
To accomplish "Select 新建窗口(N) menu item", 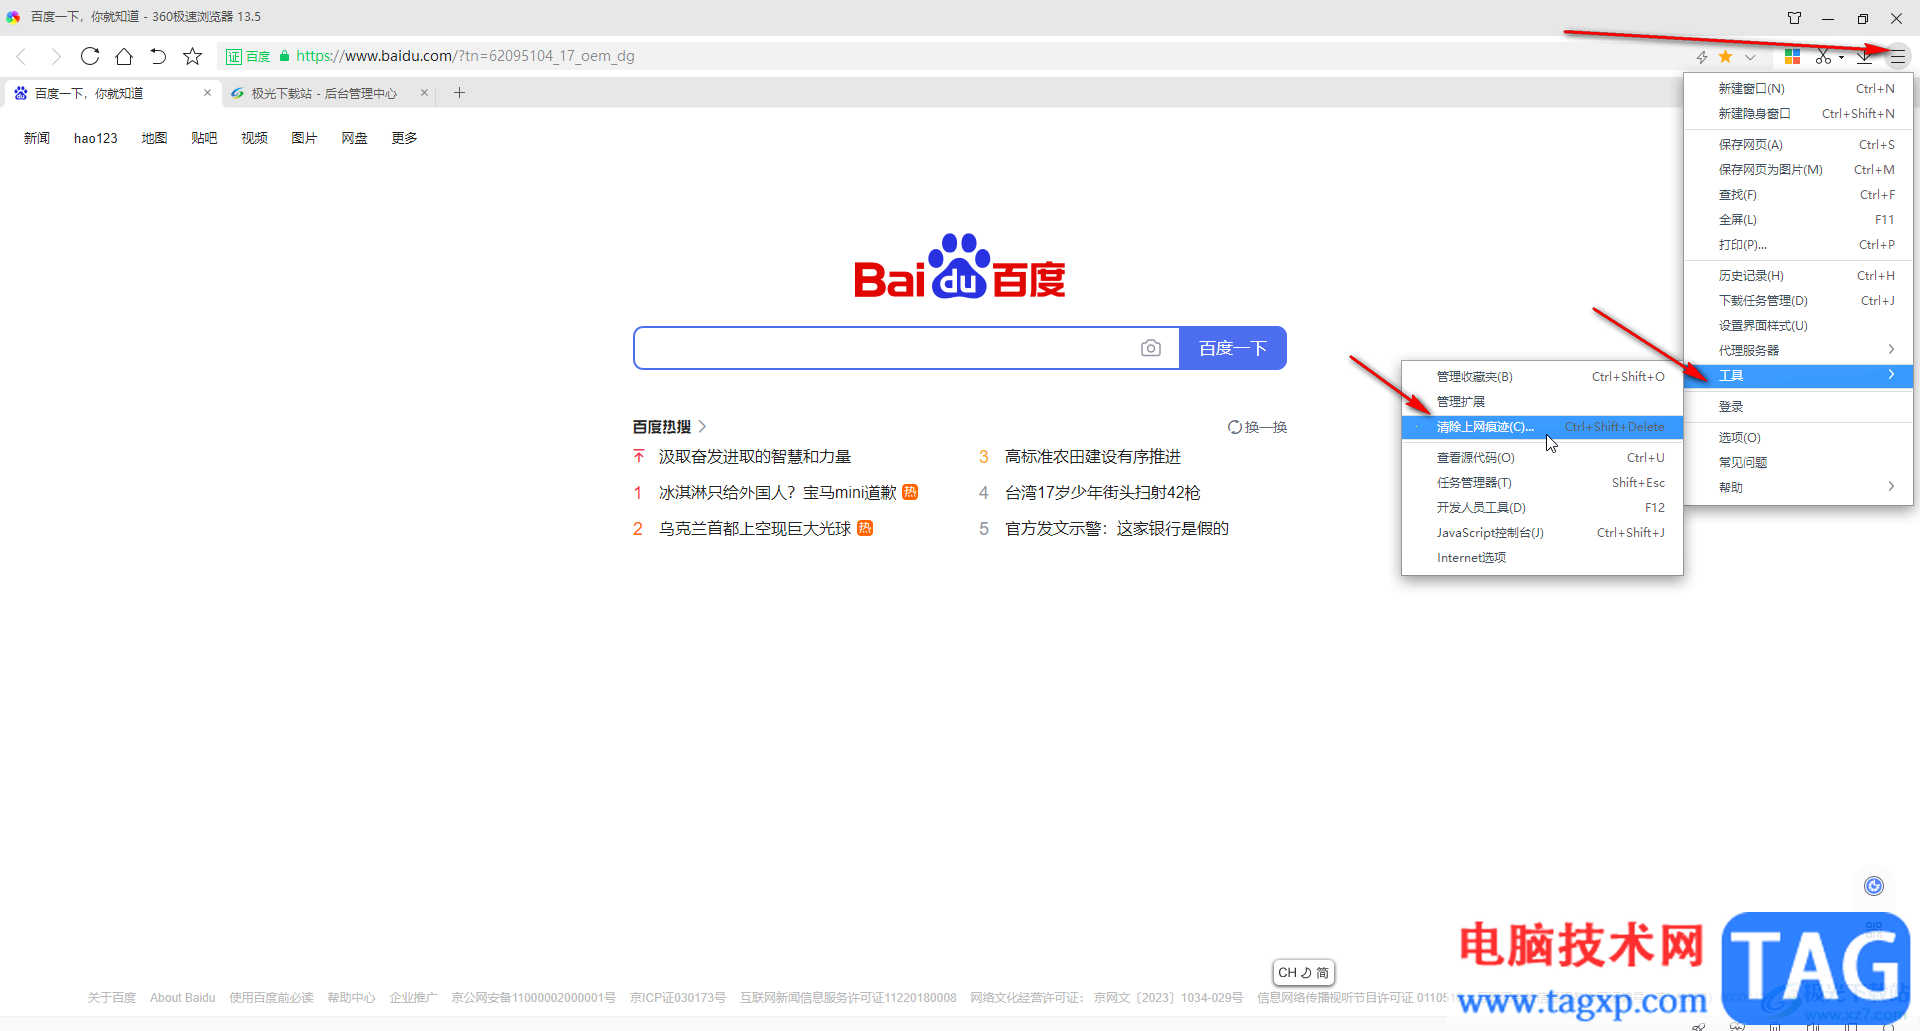I will click(1799, 89).
